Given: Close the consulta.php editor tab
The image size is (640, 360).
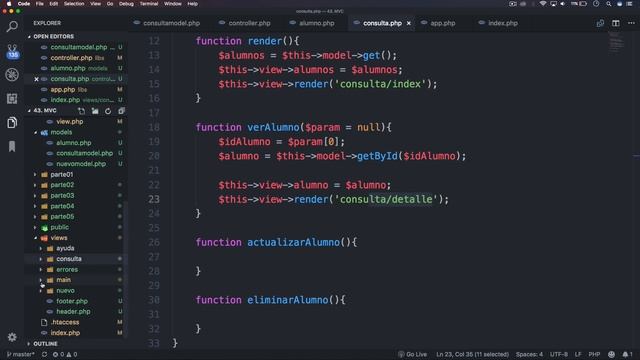Looking at the screenshot, I should click(x=409, y=23).
